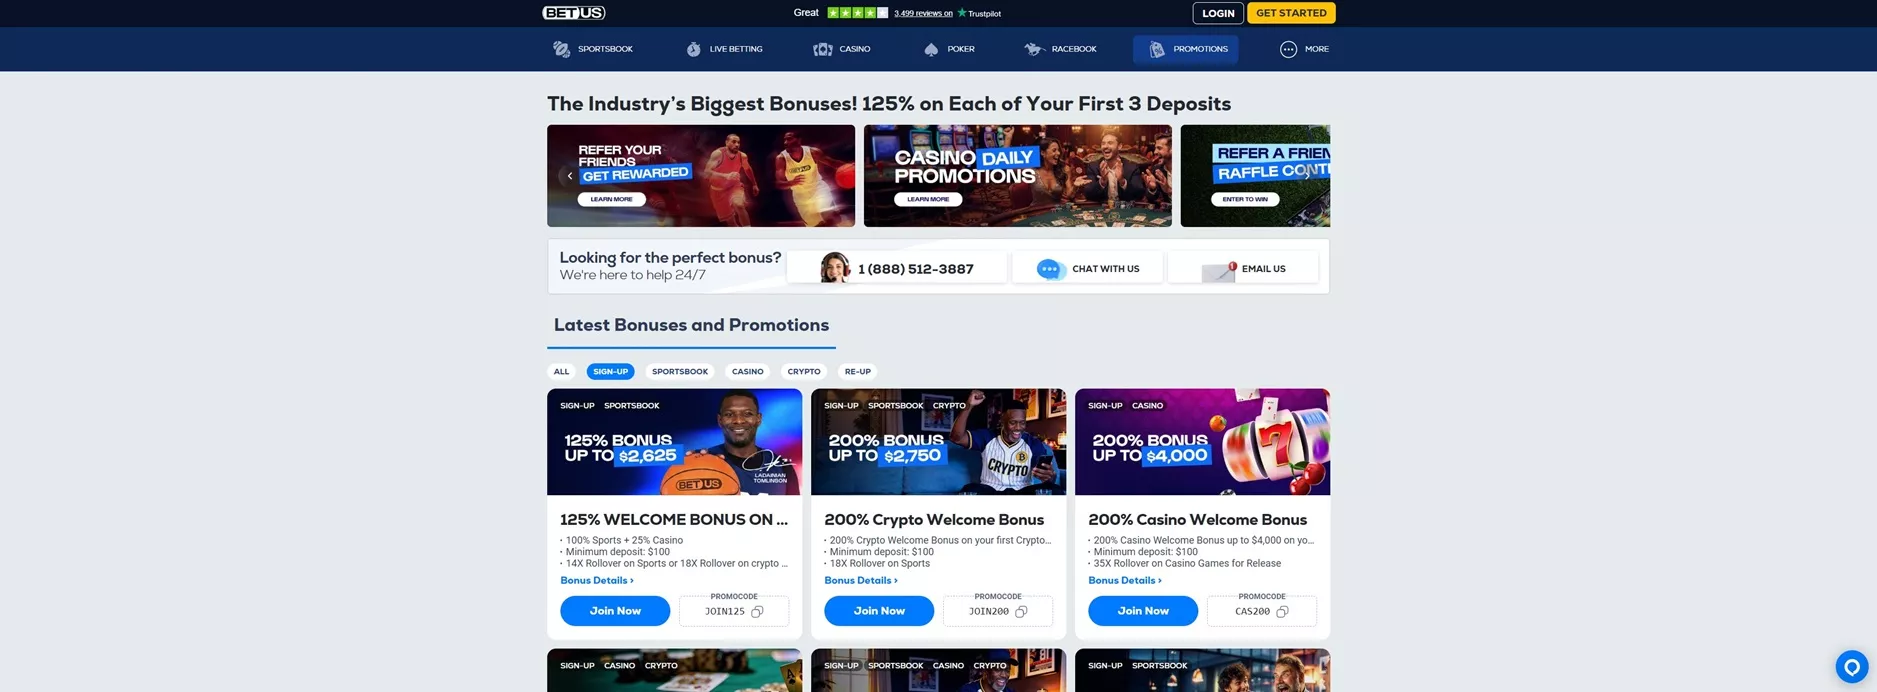Click Learn More on Casino Daily Promotions
1877x692 pixels.
pos(928,199)
